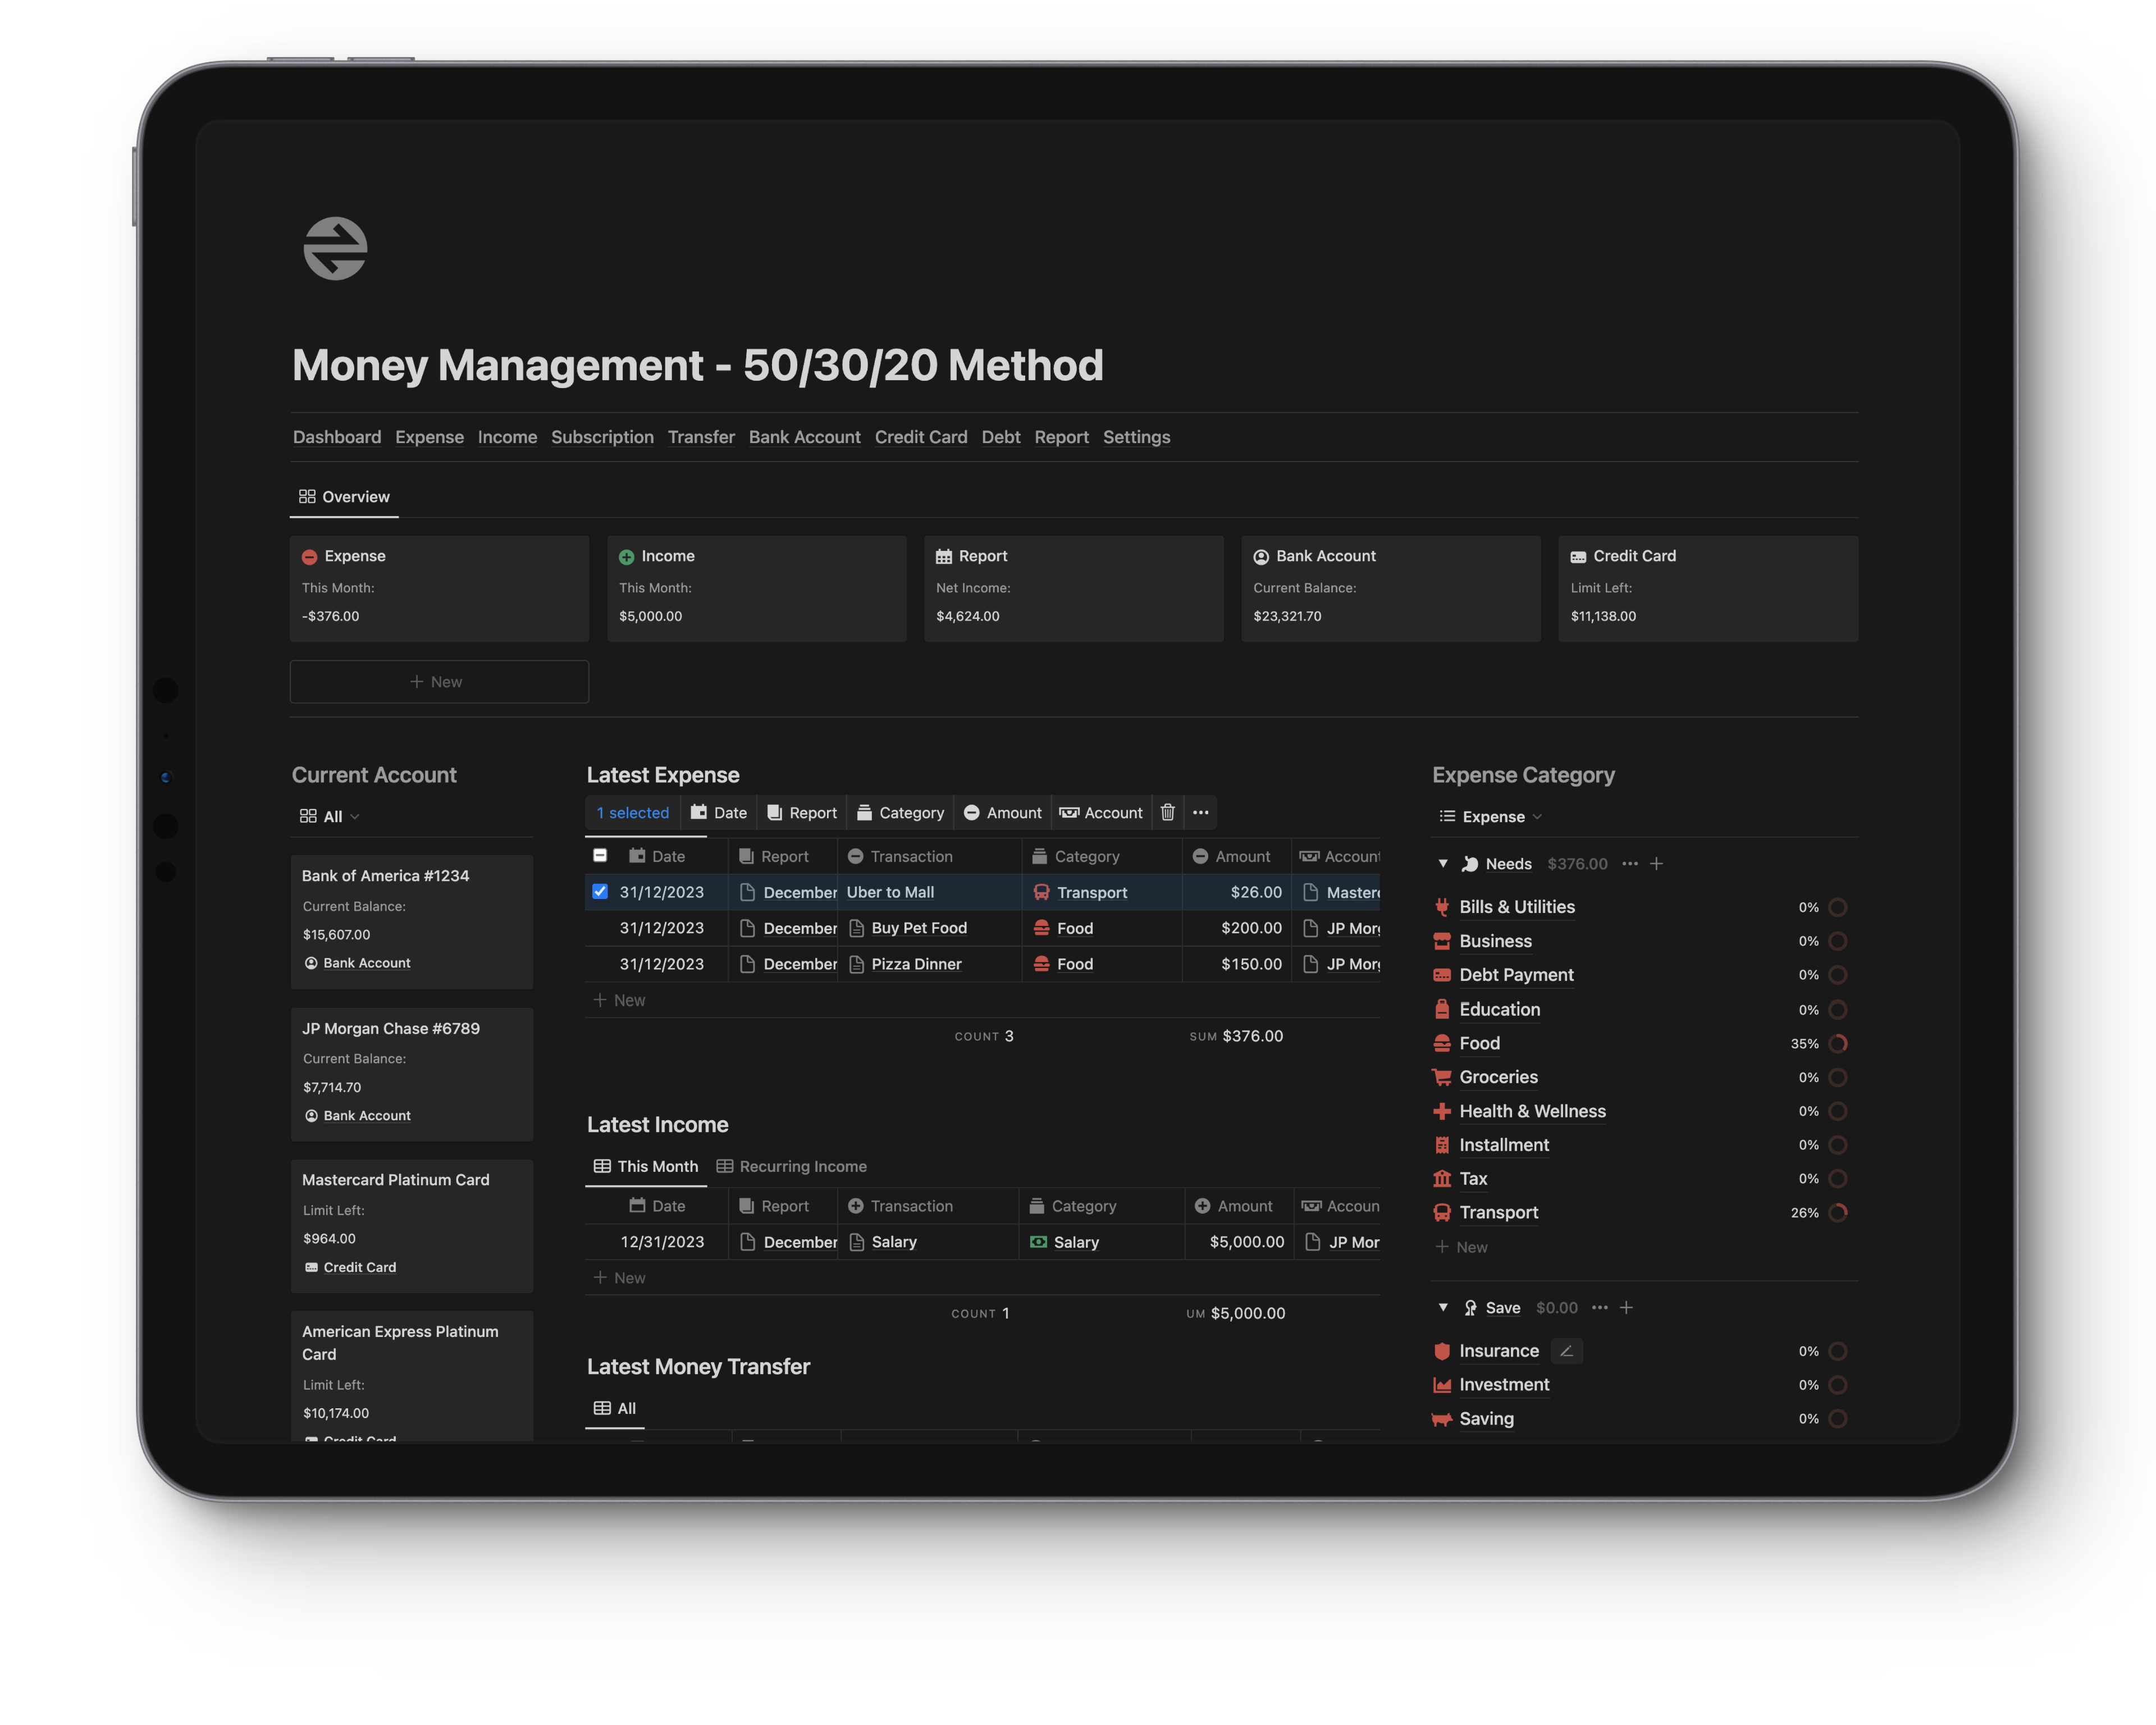Open the Subscription navigation link
Image resolution: width=2156 pixels, height=1725 pixels.
602,437
